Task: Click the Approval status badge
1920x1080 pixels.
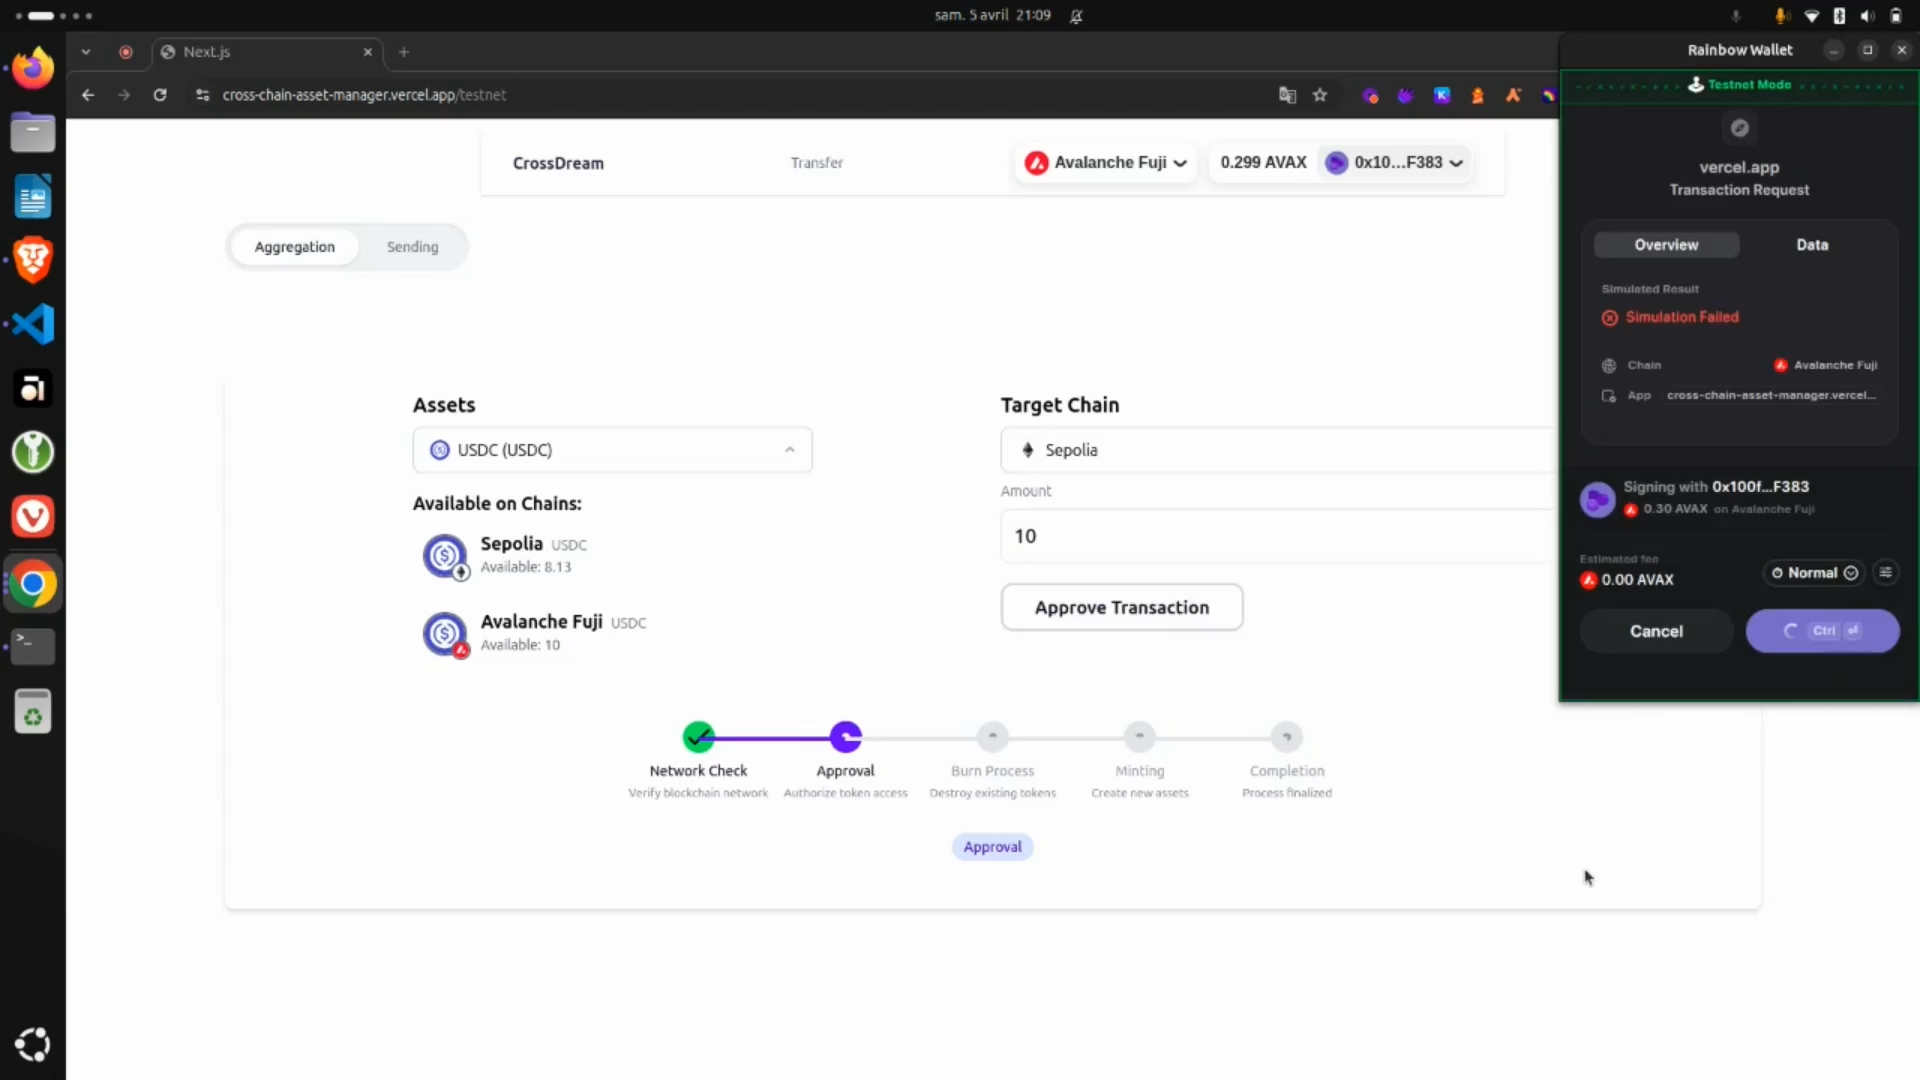Action: (x=992, y=847)
